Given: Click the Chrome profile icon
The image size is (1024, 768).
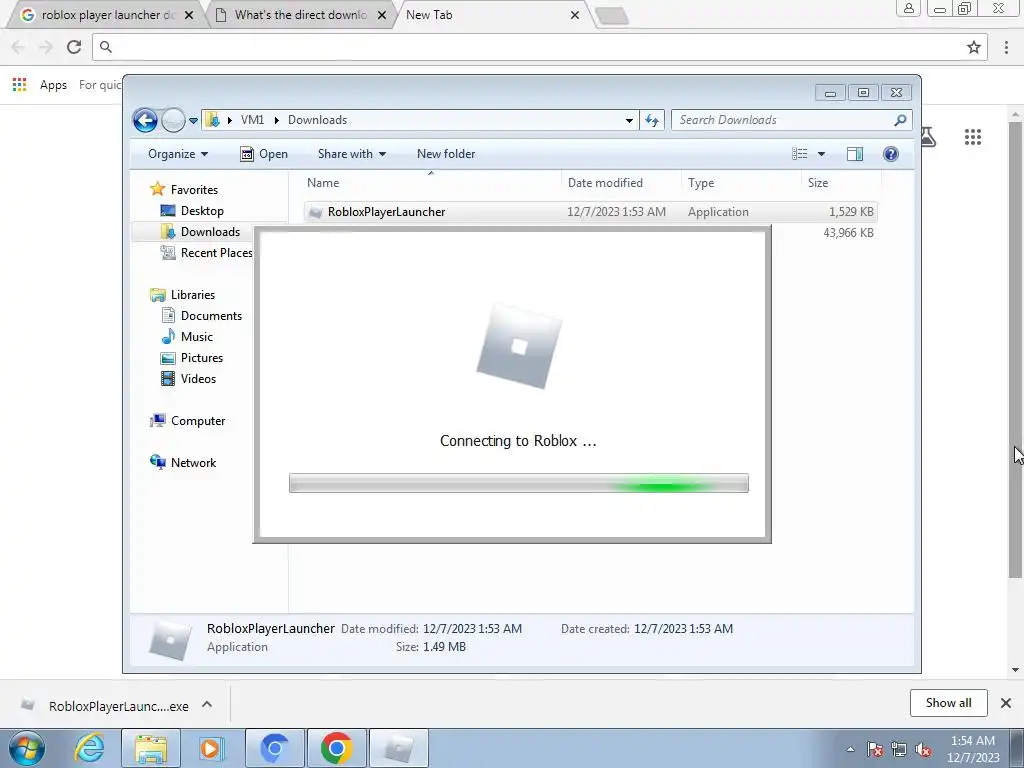Looking at the screenshot, I should tap(908, 9).
